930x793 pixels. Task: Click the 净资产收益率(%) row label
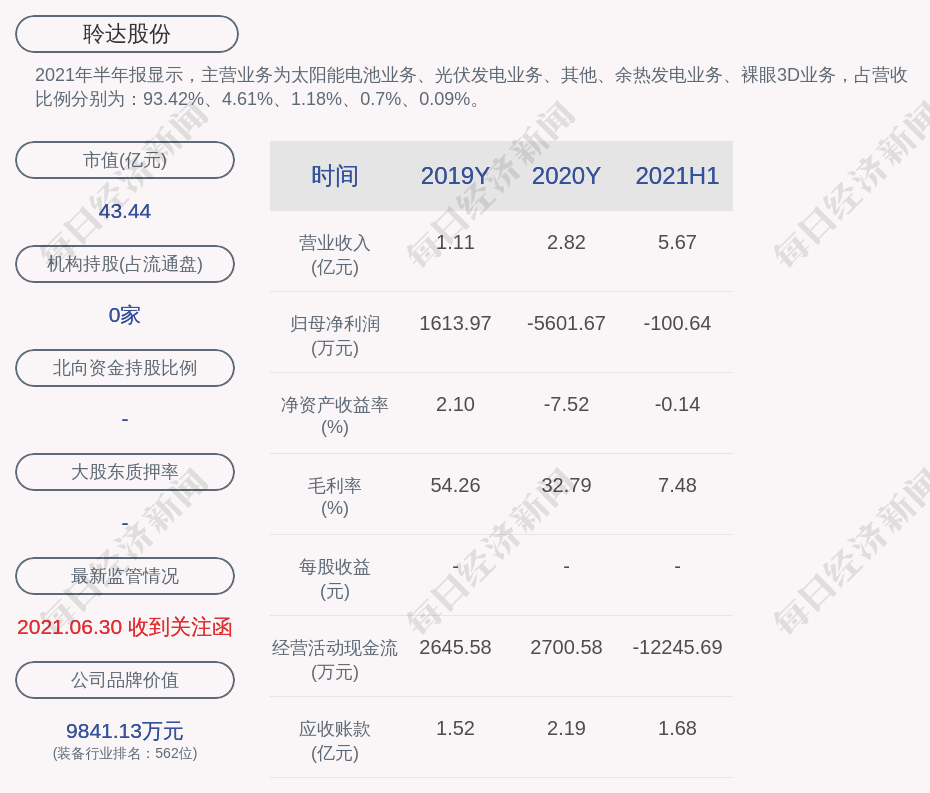[335, 416]
